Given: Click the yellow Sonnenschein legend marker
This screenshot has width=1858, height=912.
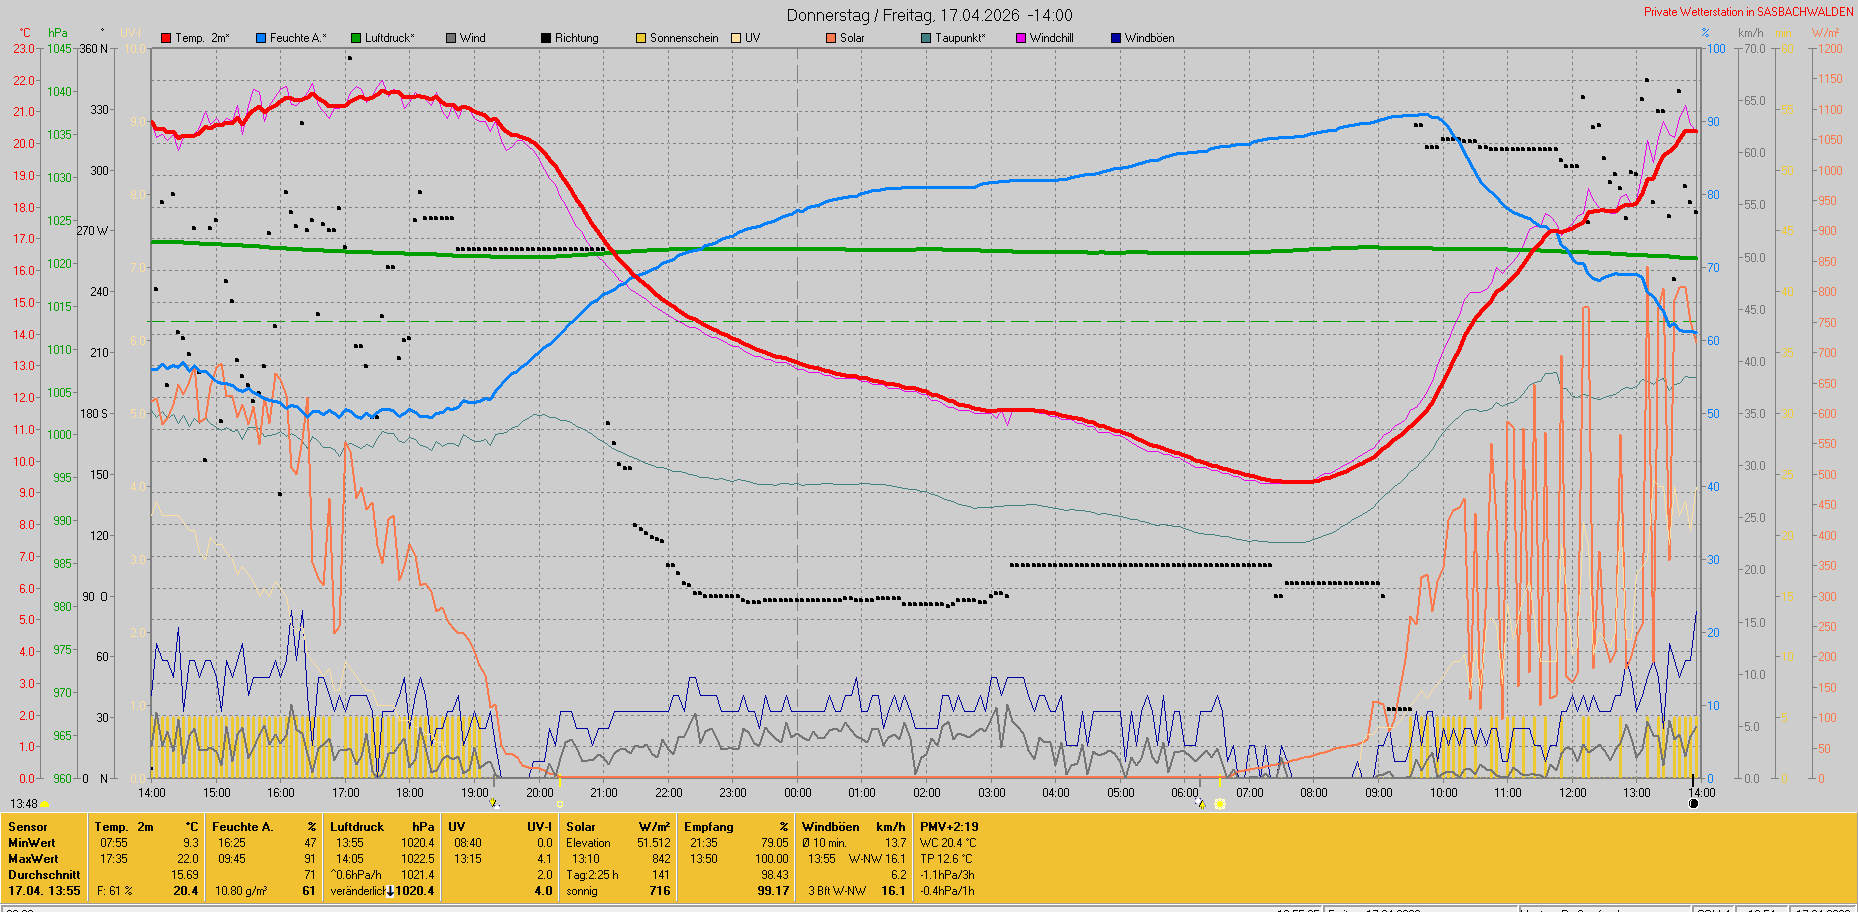Looking at the screenshot, I should coord(641,38).
